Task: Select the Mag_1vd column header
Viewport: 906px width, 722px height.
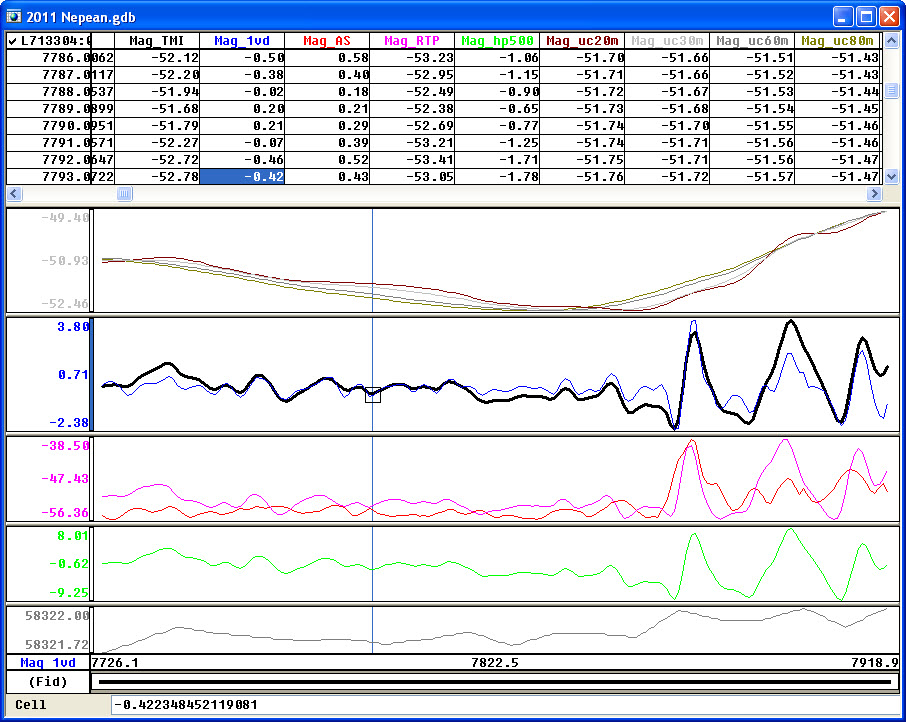Action: (x=242, y=41)
